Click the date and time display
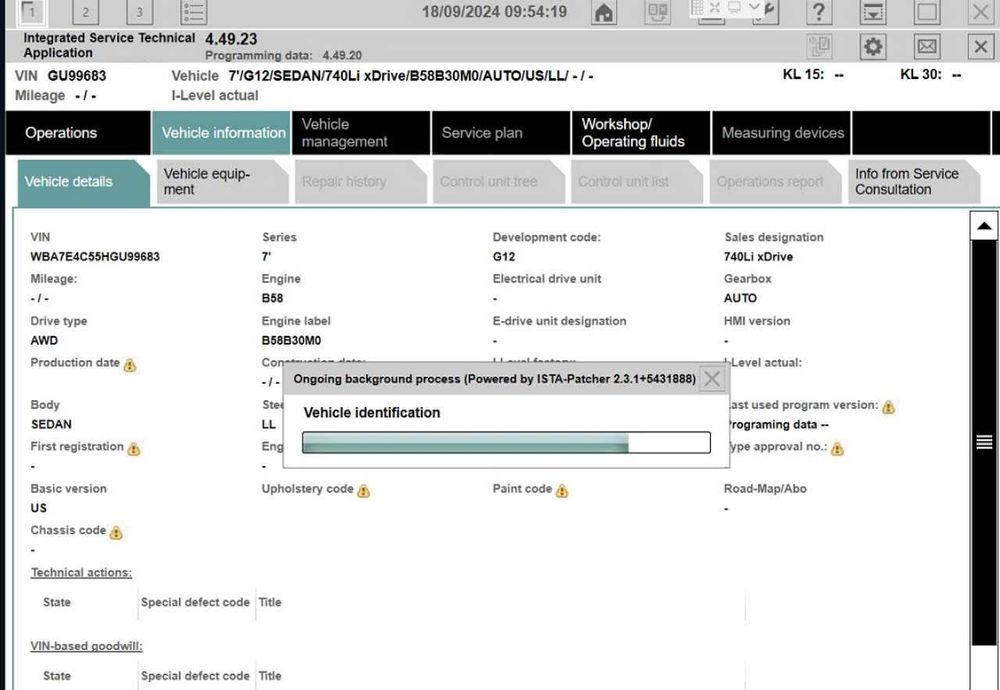Viewport: 1000px width, 690px height. tap(494, 11)
